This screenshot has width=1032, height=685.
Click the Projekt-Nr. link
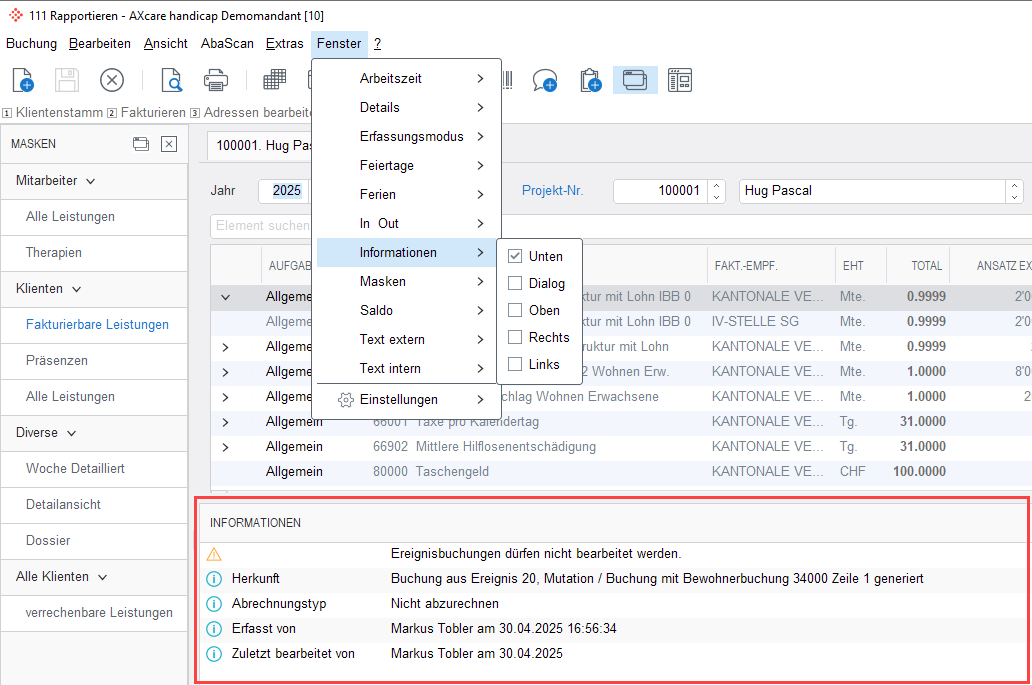coord(552,190)
